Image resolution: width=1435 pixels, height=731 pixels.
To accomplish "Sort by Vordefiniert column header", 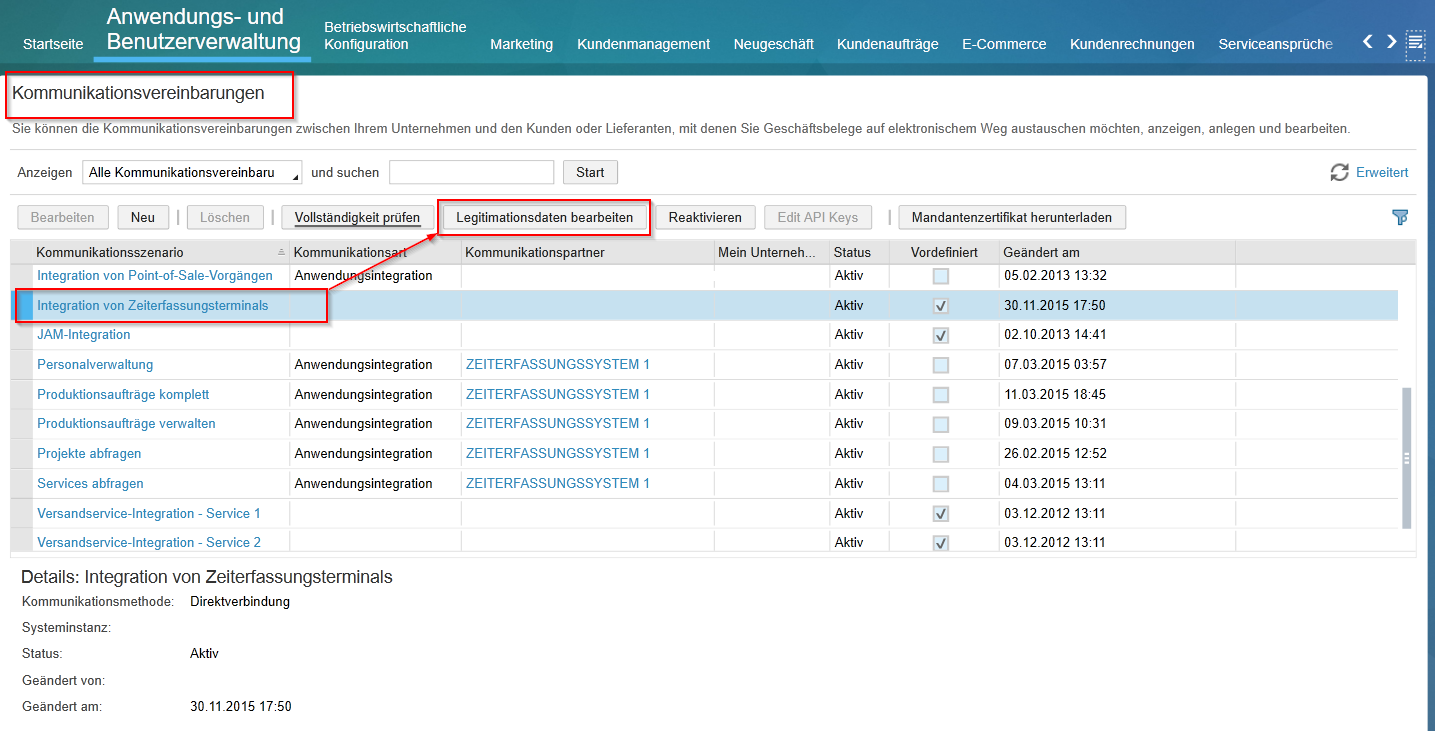I will (944, 252).
